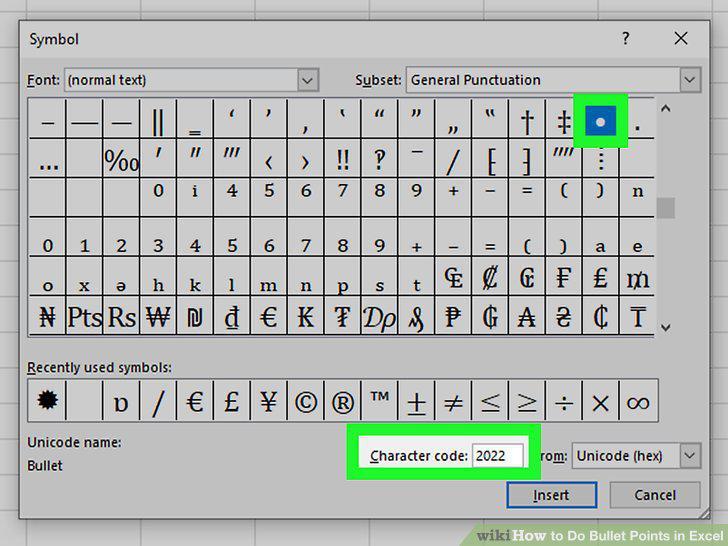Select the guarani ₲ symbol

point(490,316)
